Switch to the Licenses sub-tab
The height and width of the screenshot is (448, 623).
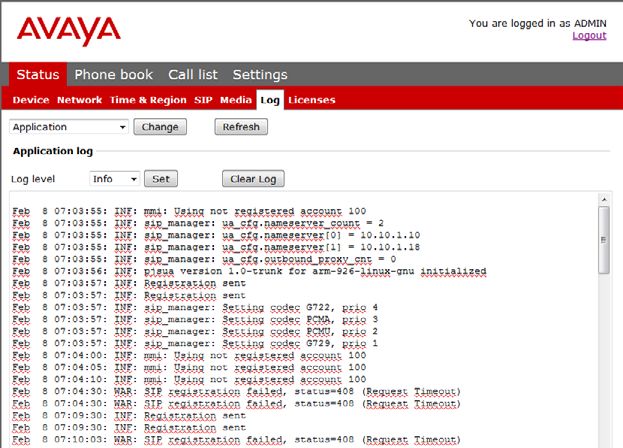click(x=312, y=100)
